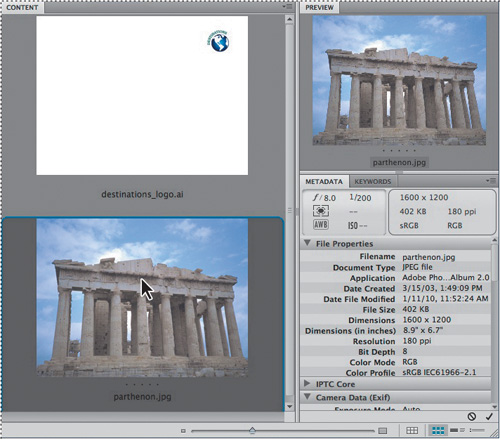Click the destinations_logo.ai filename label
The height and width of the screenshot is (439, 500).
pyautogui.click(x=142, y=194)
